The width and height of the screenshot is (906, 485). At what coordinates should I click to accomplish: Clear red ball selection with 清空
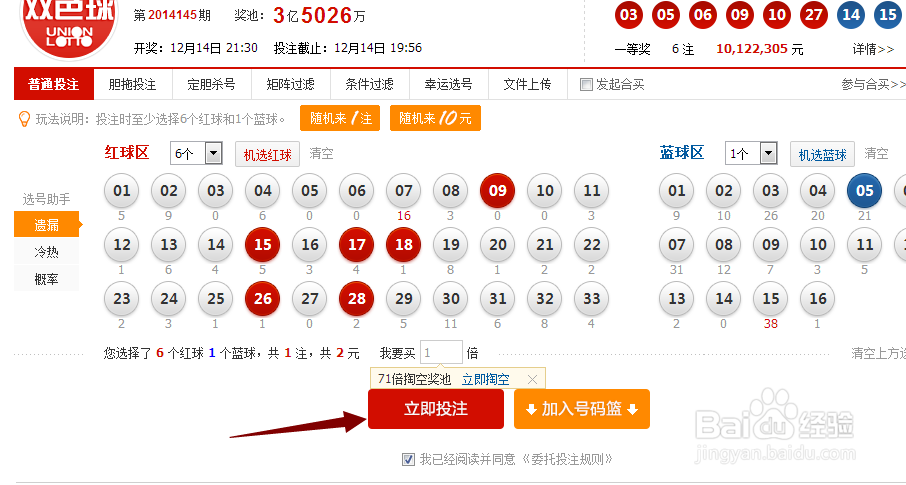(x=321, y=154)
